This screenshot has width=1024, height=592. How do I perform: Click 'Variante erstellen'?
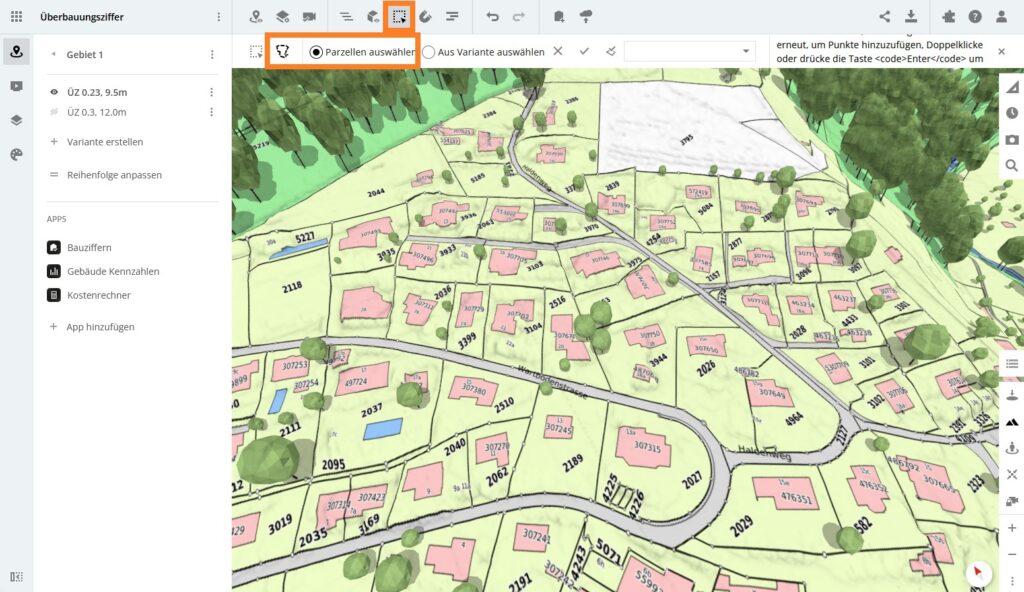104,142
